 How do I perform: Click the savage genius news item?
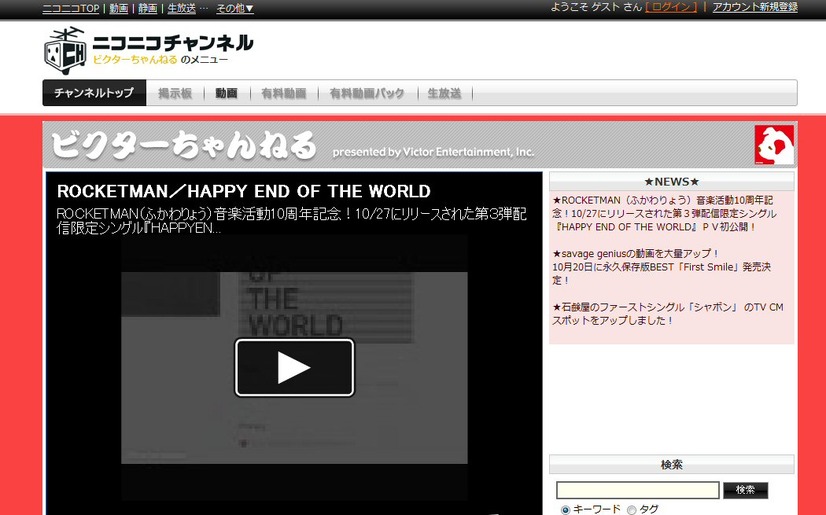point(662,266)
